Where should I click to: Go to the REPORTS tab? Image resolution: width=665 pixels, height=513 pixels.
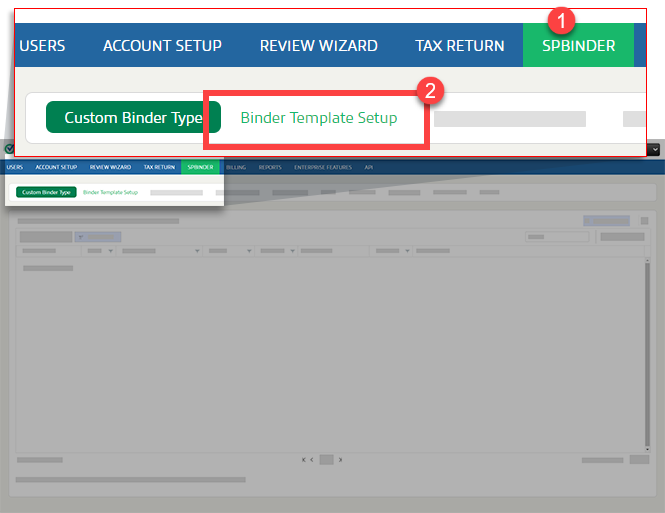(x=270, y=167)
